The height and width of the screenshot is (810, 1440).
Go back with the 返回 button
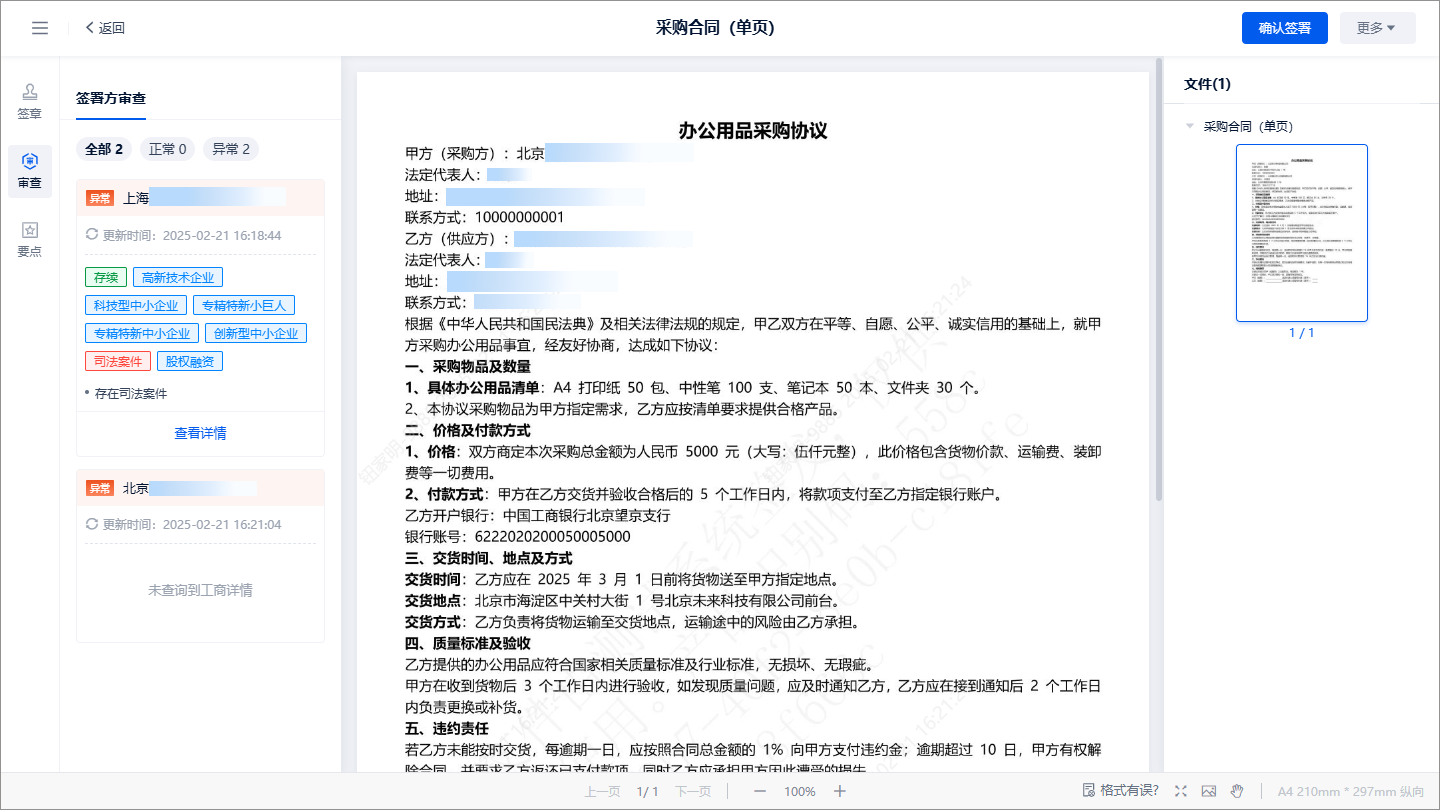click(x=105, y=28)
